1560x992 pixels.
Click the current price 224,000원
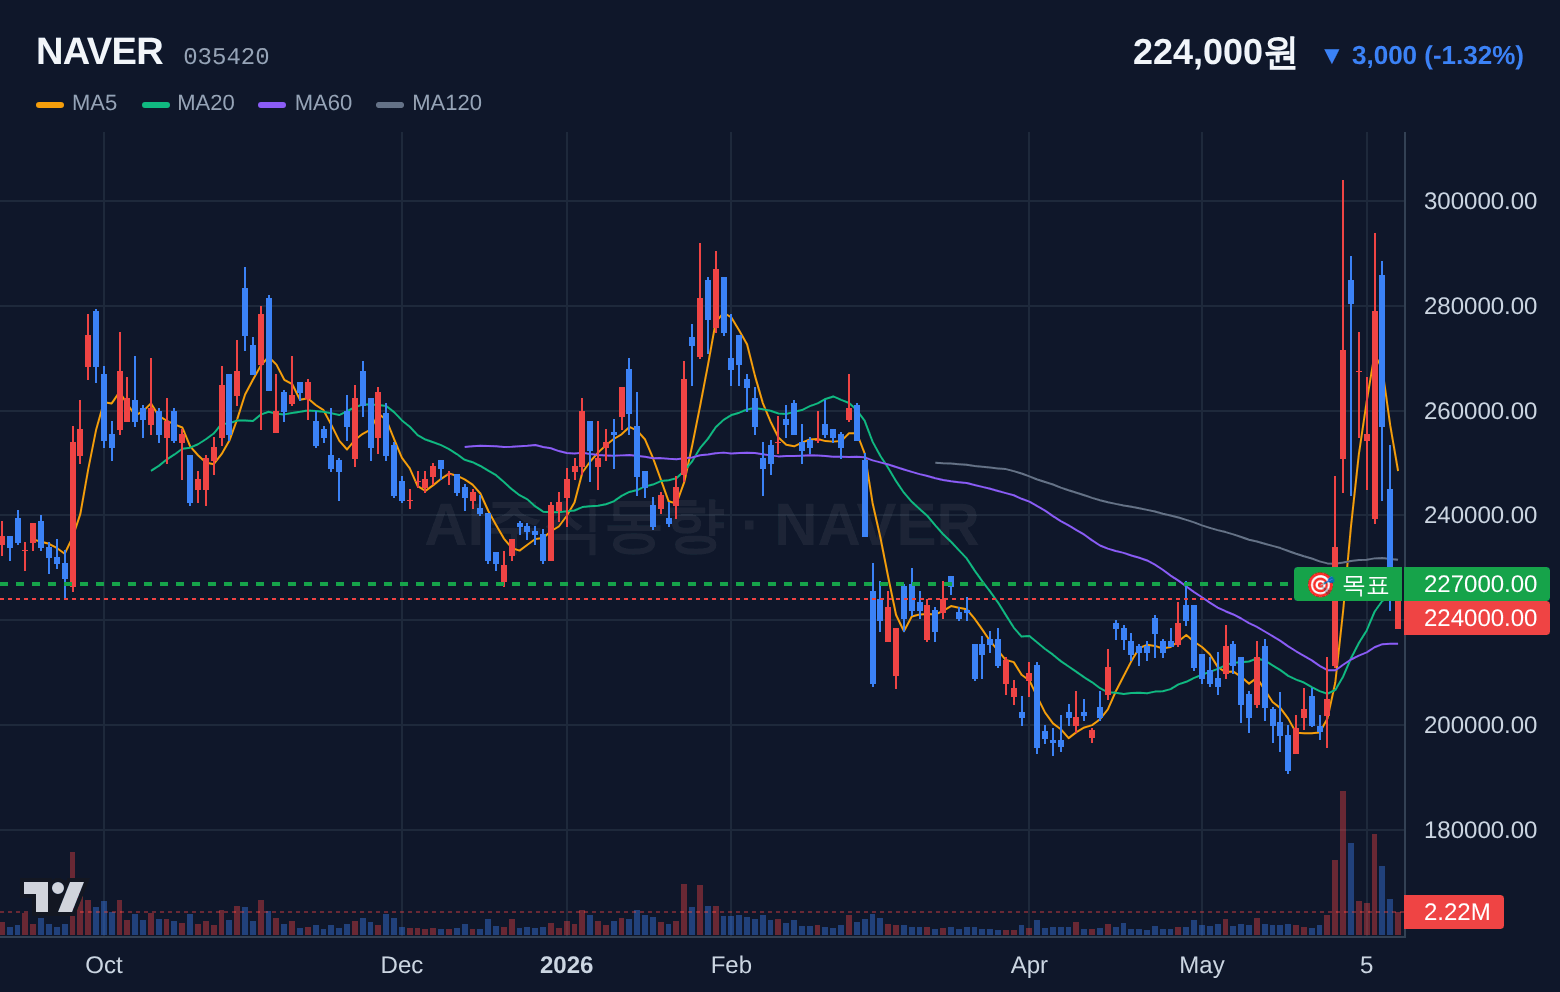click(x=1214, y=52)
